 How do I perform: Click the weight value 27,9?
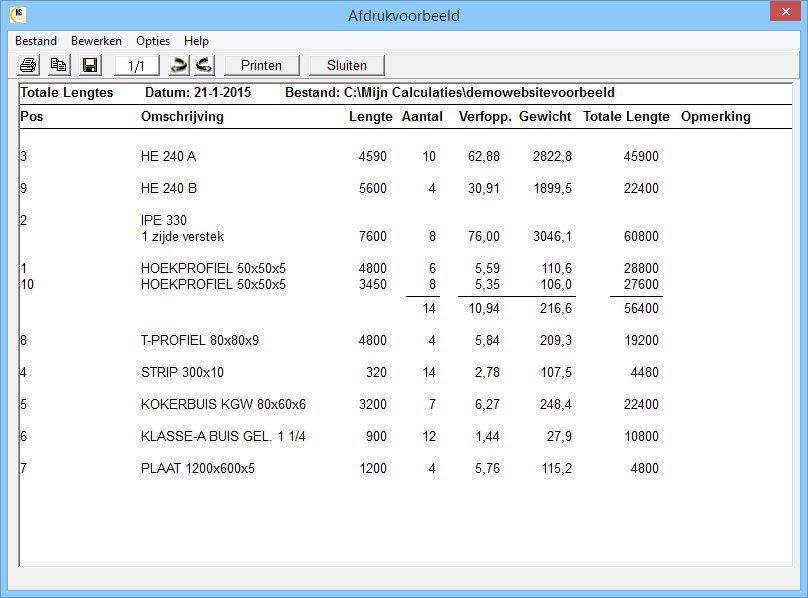pyautogui.click(x=559, y=436)
